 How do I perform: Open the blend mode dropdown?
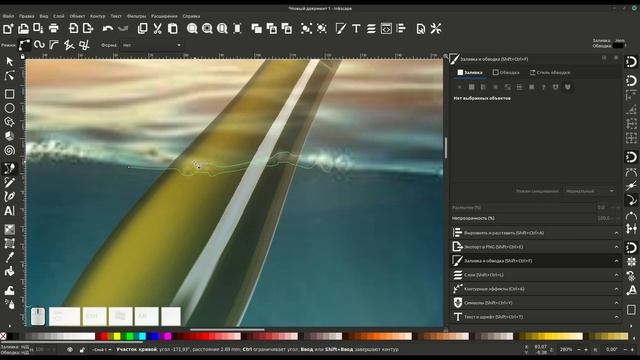tap(590, 191)
